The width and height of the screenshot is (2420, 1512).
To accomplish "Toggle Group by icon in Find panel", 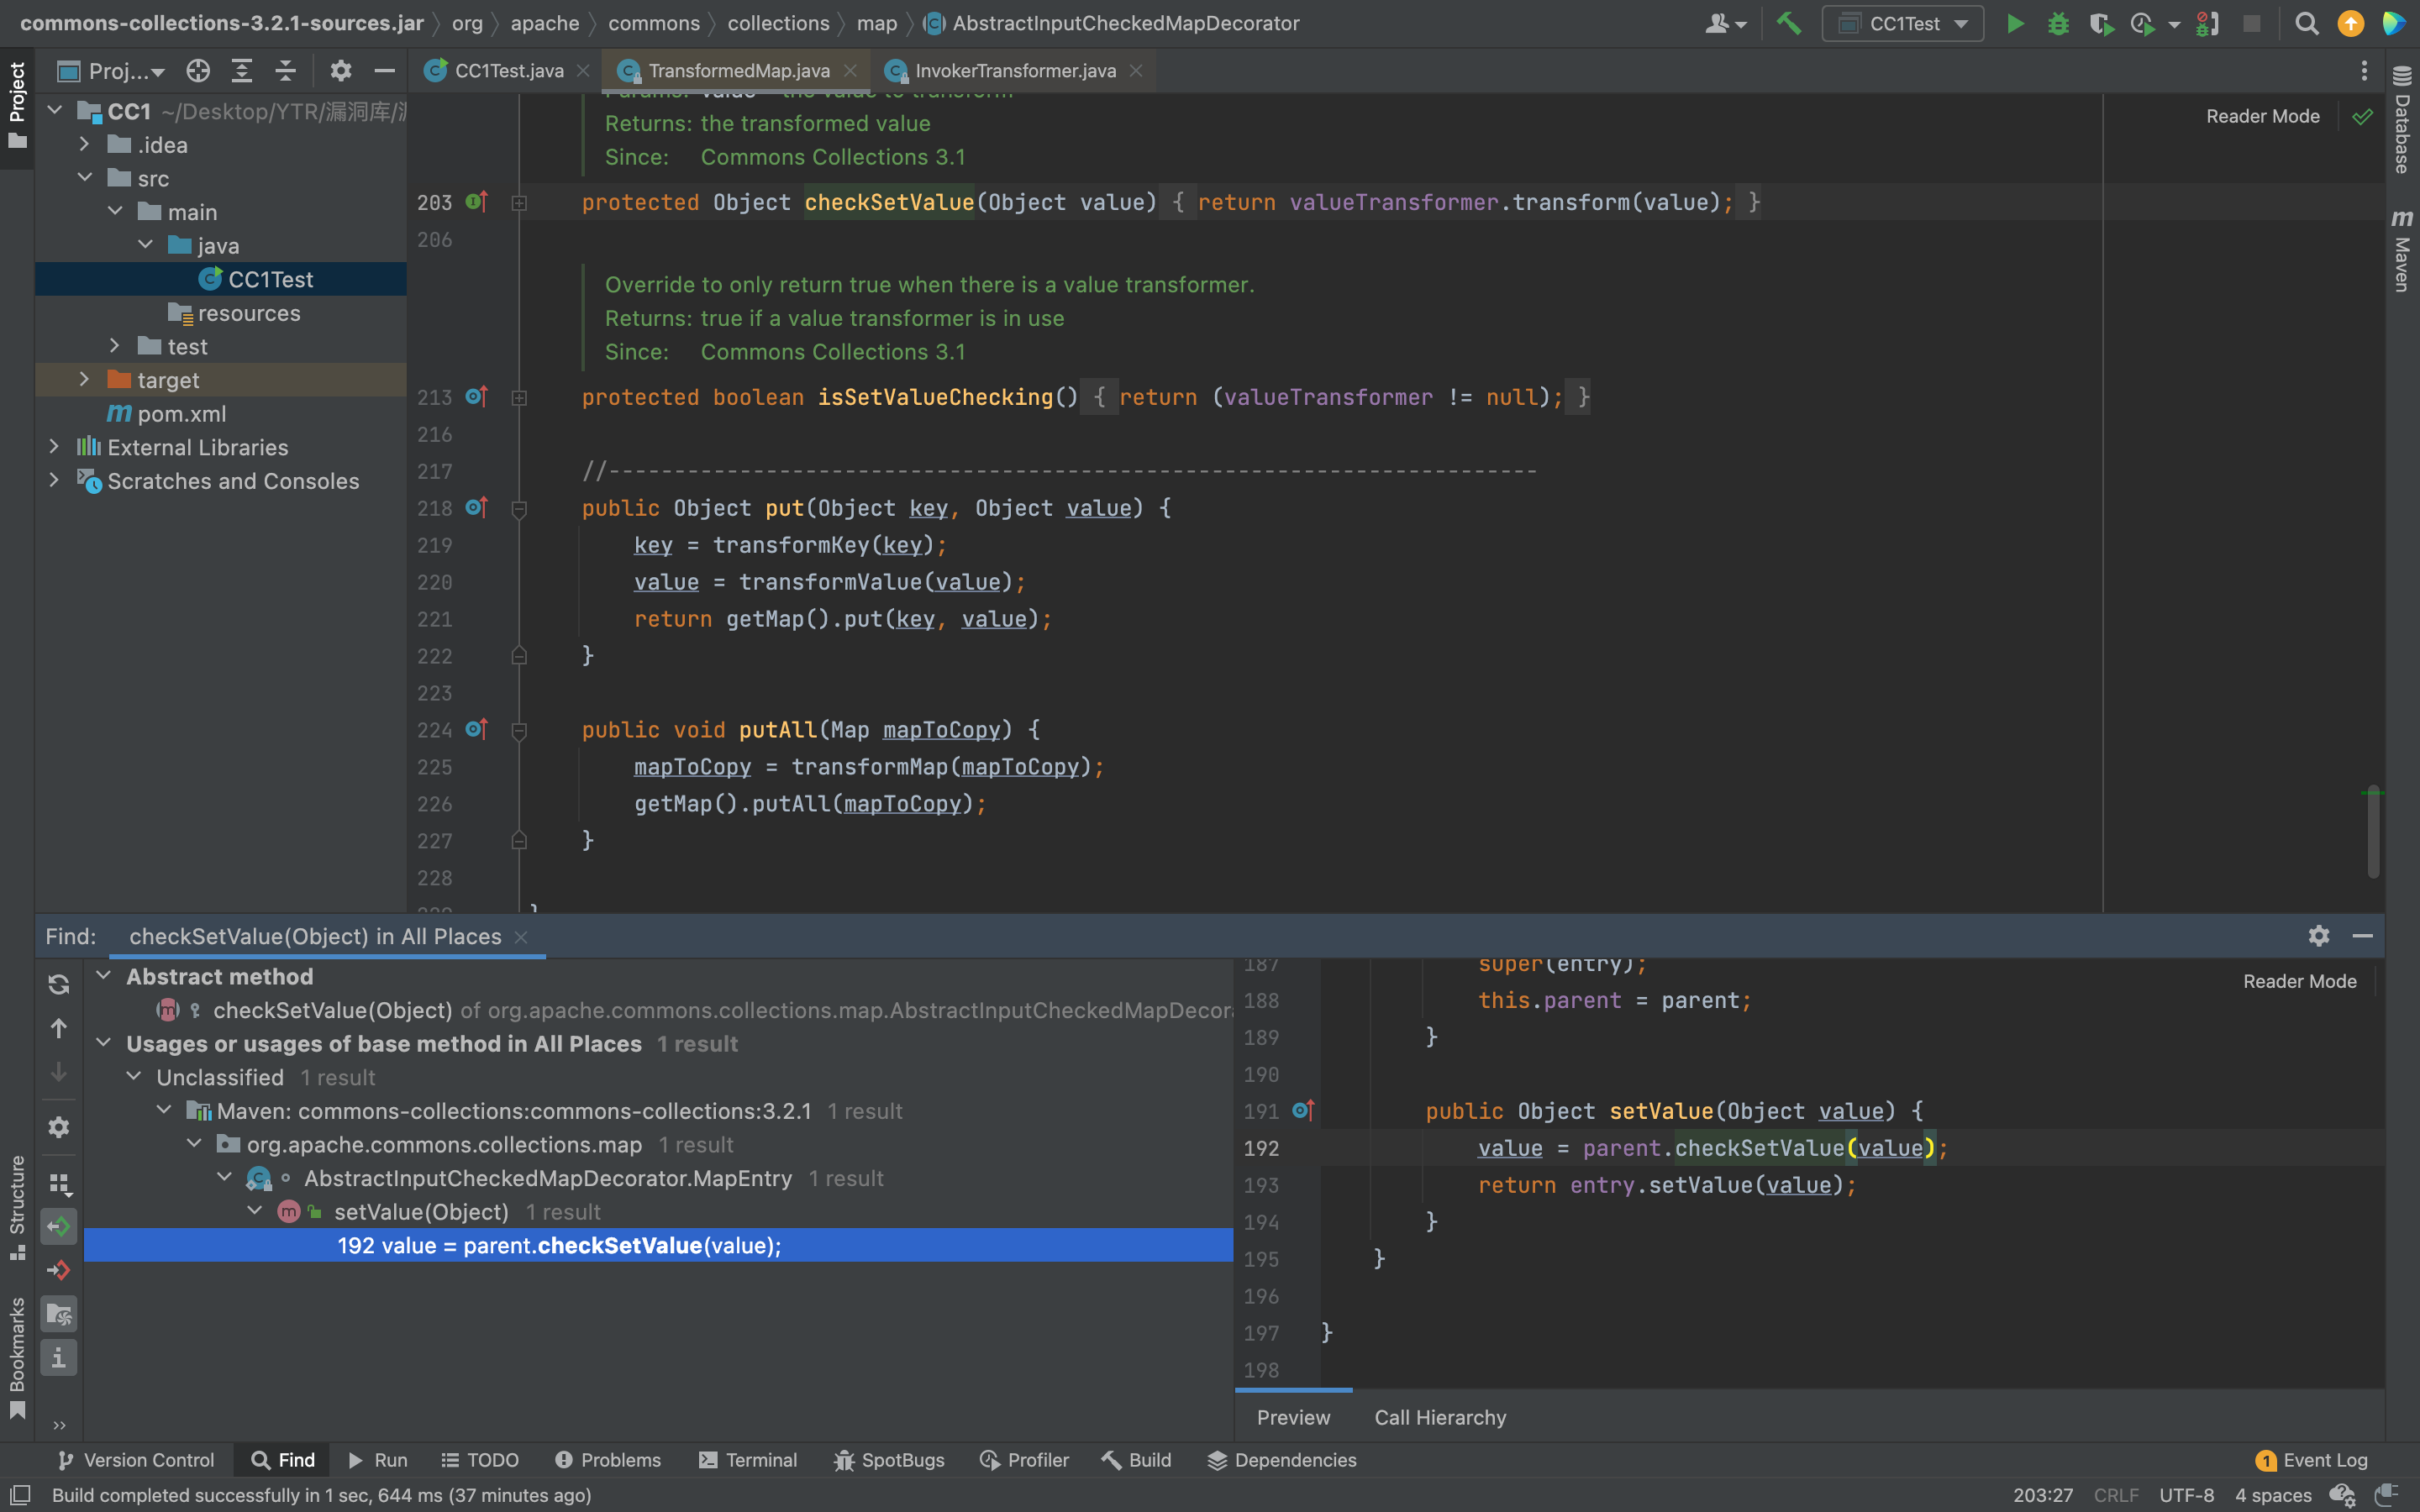I will (59, 1184).
